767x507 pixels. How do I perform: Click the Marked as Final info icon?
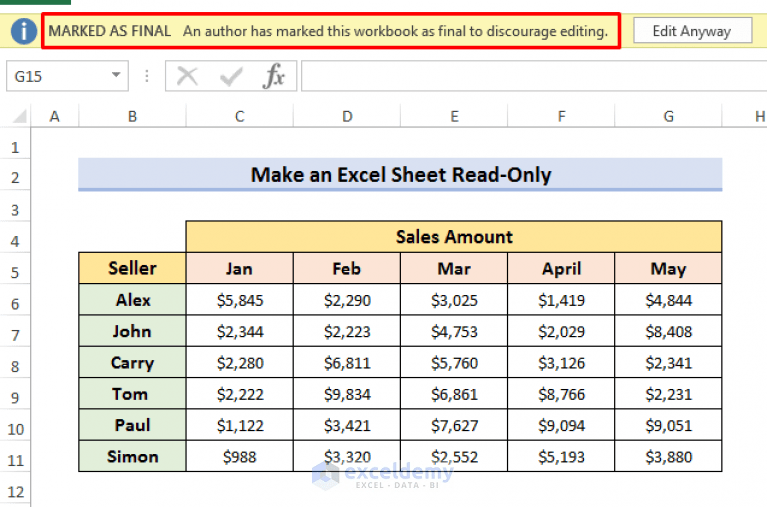coord(23,31)
